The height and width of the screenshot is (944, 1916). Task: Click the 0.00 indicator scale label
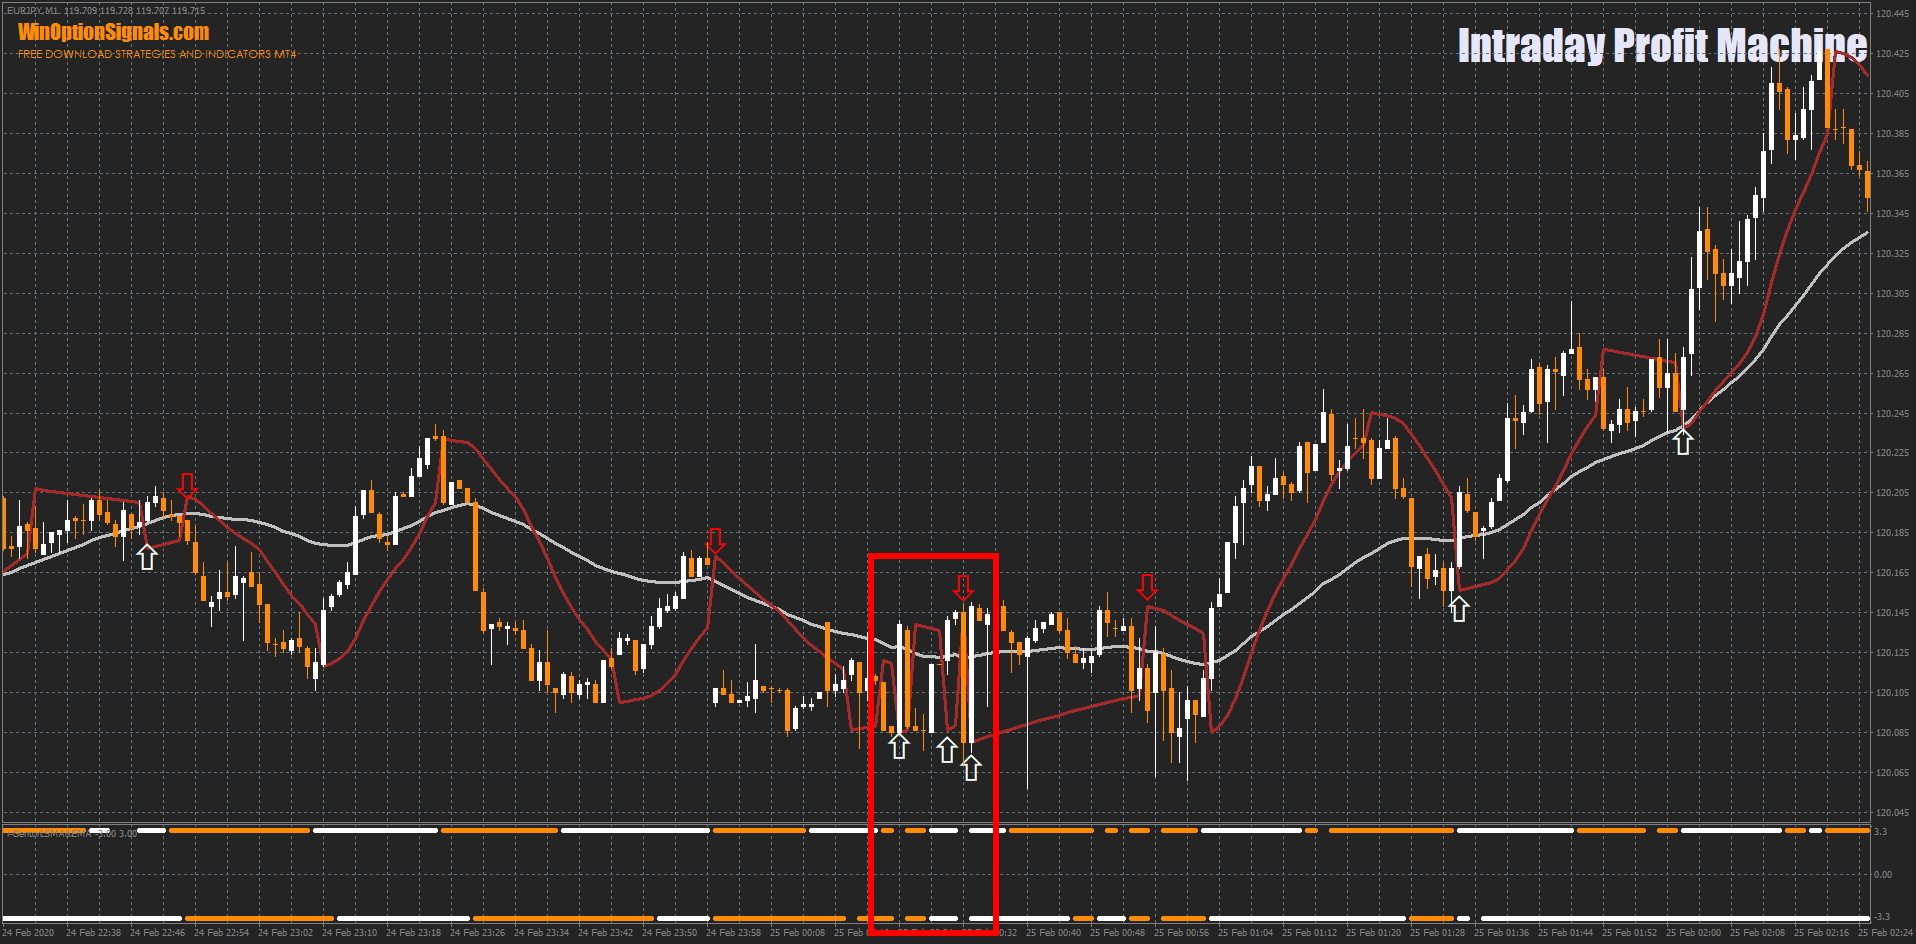click(x=1882, y=875)
